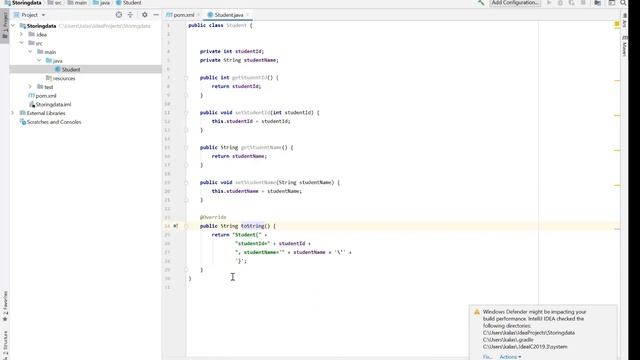Click the Student class name in declaration
Viewport: 640px width, 360px height.
pos(236,25)
